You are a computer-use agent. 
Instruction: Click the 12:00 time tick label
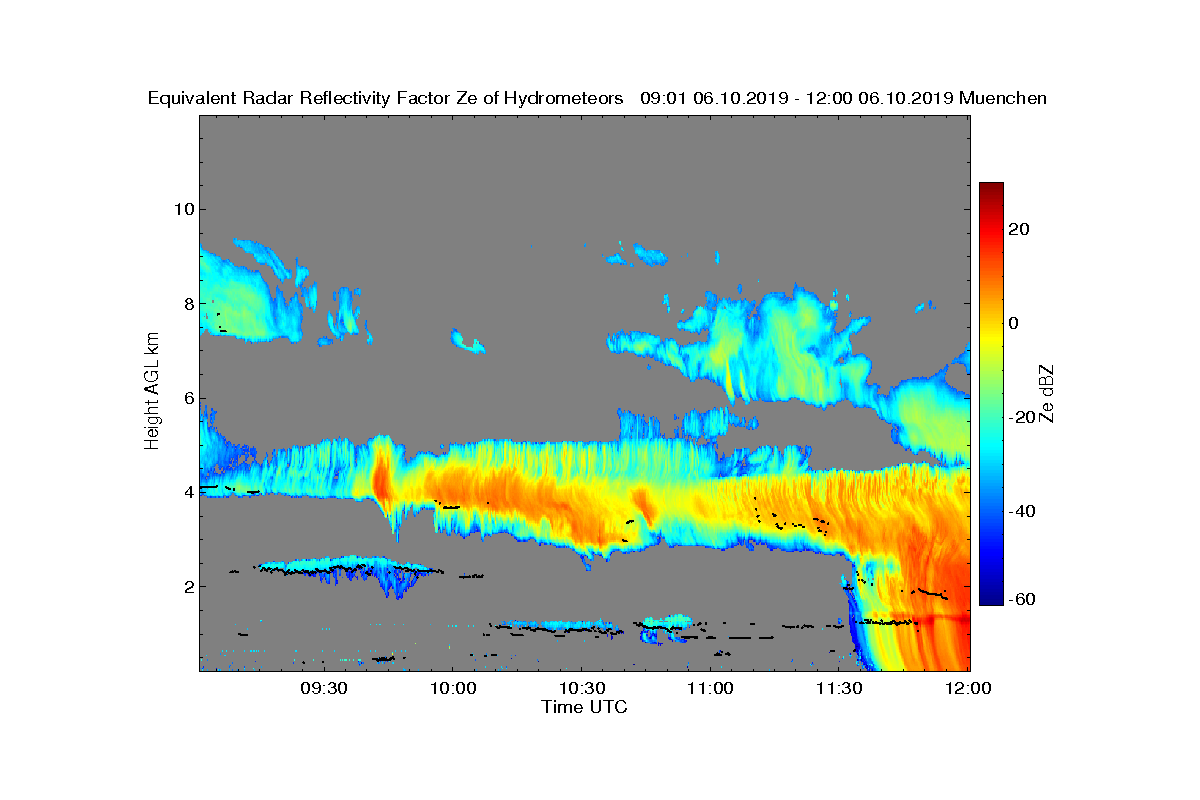[x=968, y=689]
